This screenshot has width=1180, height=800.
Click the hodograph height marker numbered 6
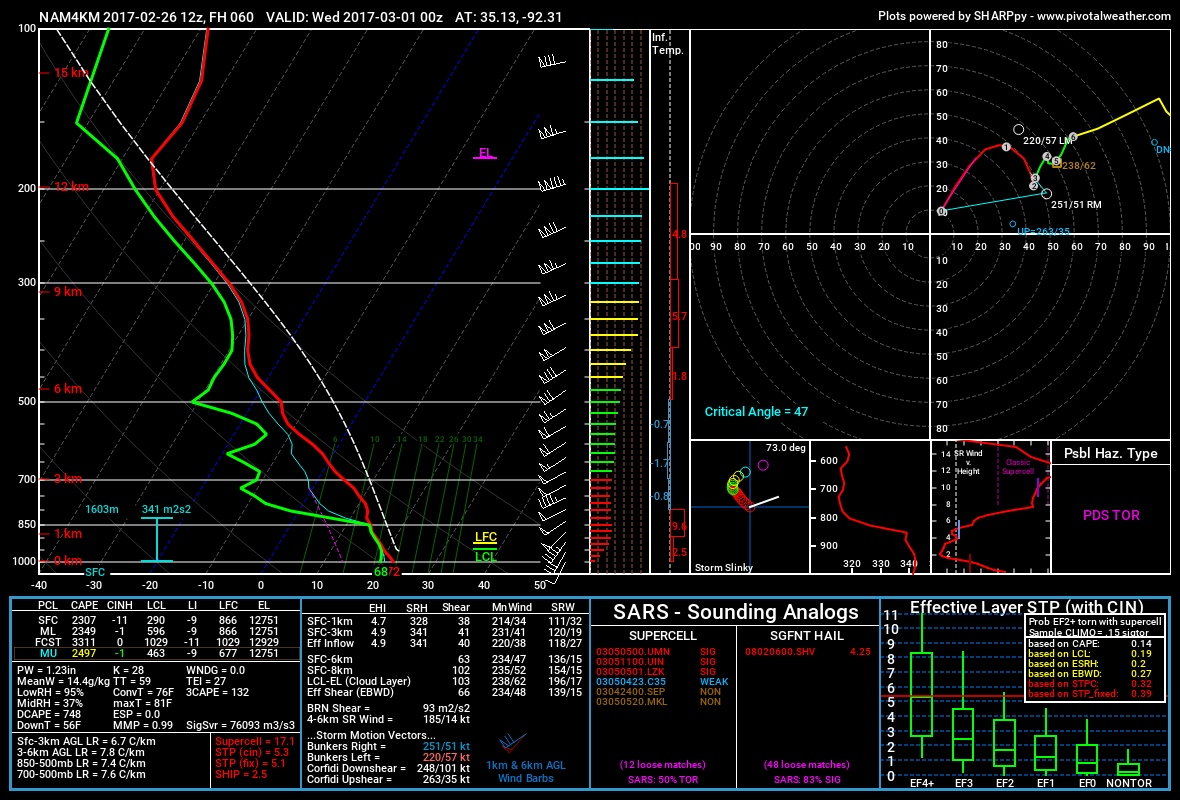(1073, 137)
